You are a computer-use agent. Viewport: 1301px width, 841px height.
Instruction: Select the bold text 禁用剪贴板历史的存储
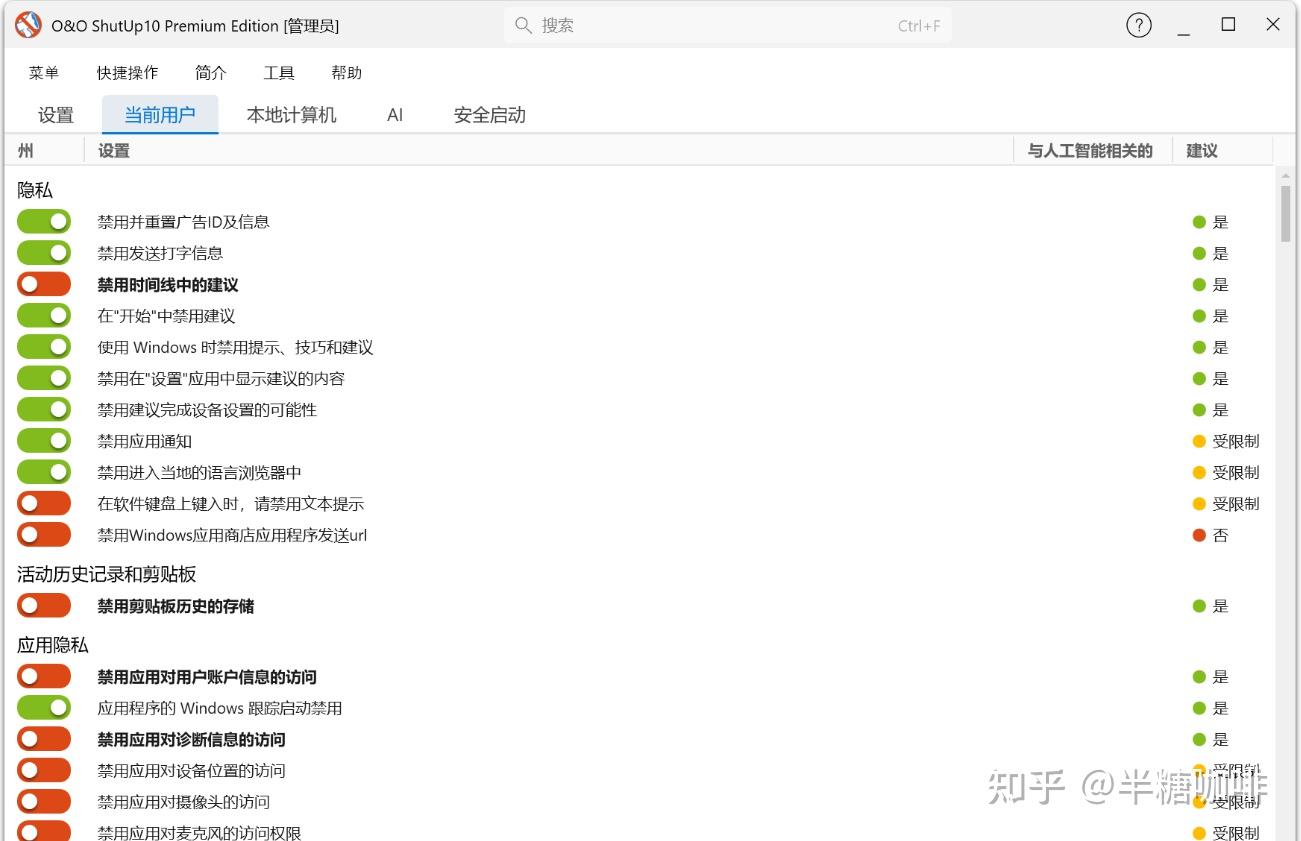pos(176,606)
